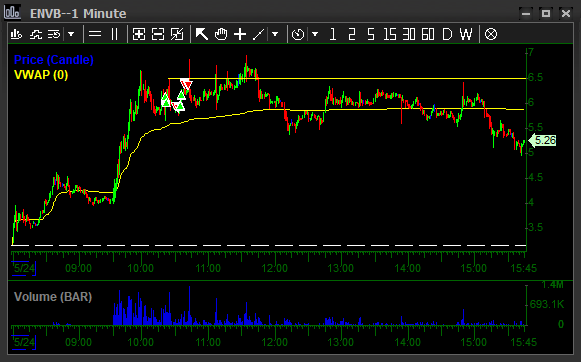The height and width of the screenshot is (362, 581).
Task: Switch to 1 minute timeframe
Action: tap(333, 34)
